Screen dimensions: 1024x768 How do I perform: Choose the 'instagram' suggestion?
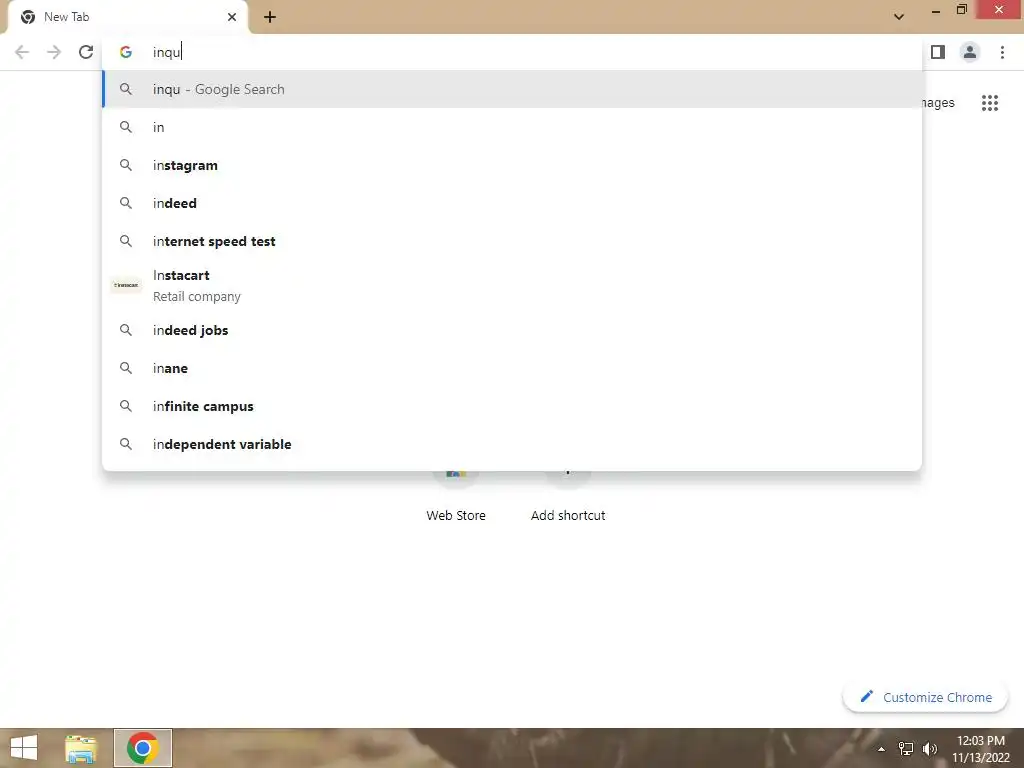tap(512, 165)
